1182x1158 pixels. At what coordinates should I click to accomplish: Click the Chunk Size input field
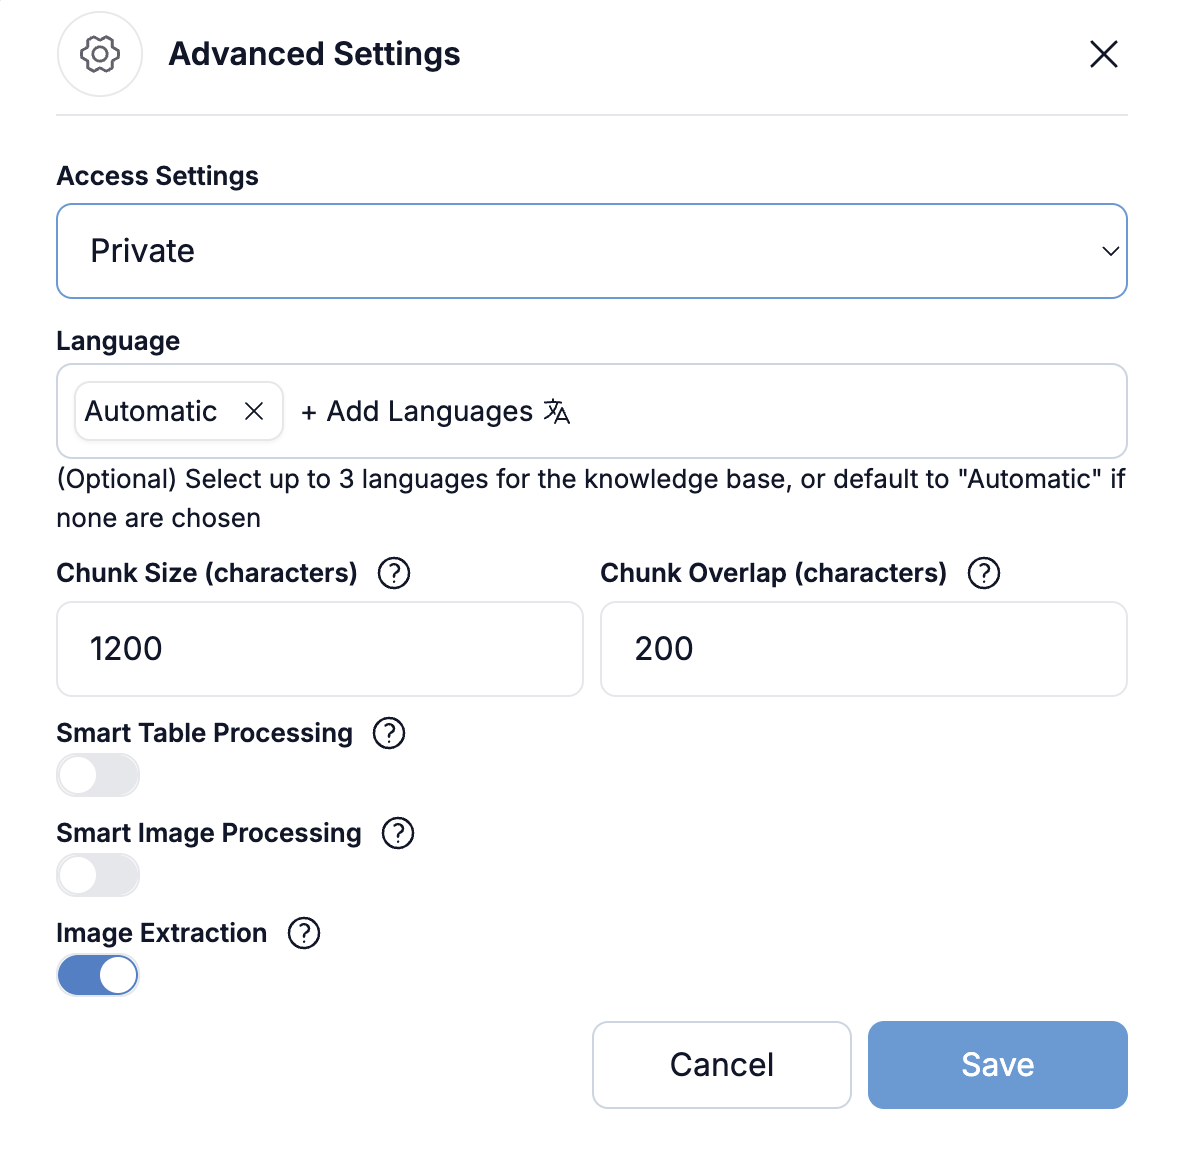pyautogui.click(x=320, y=649)
